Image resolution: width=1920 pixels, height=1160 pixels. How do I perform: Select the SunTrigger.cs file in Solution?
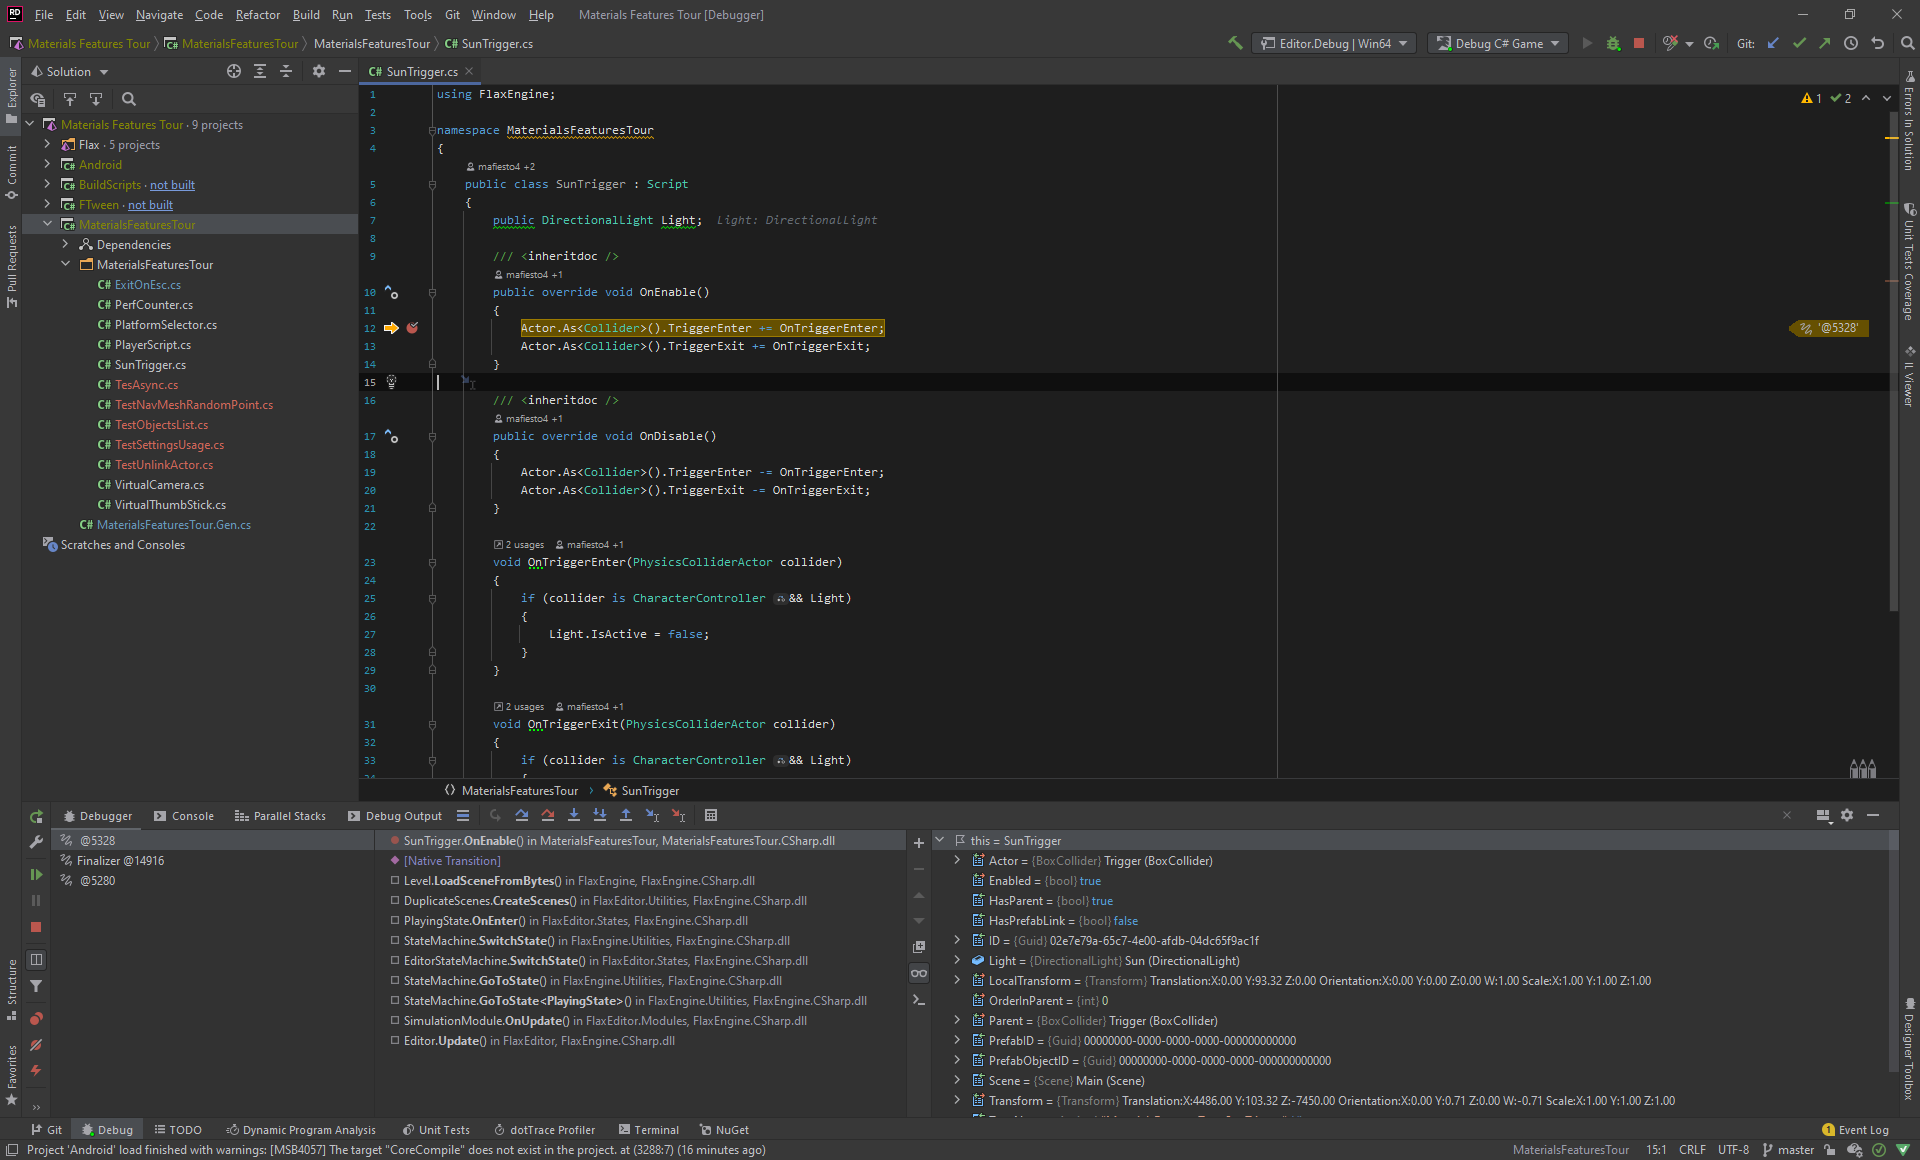[149, 365]
